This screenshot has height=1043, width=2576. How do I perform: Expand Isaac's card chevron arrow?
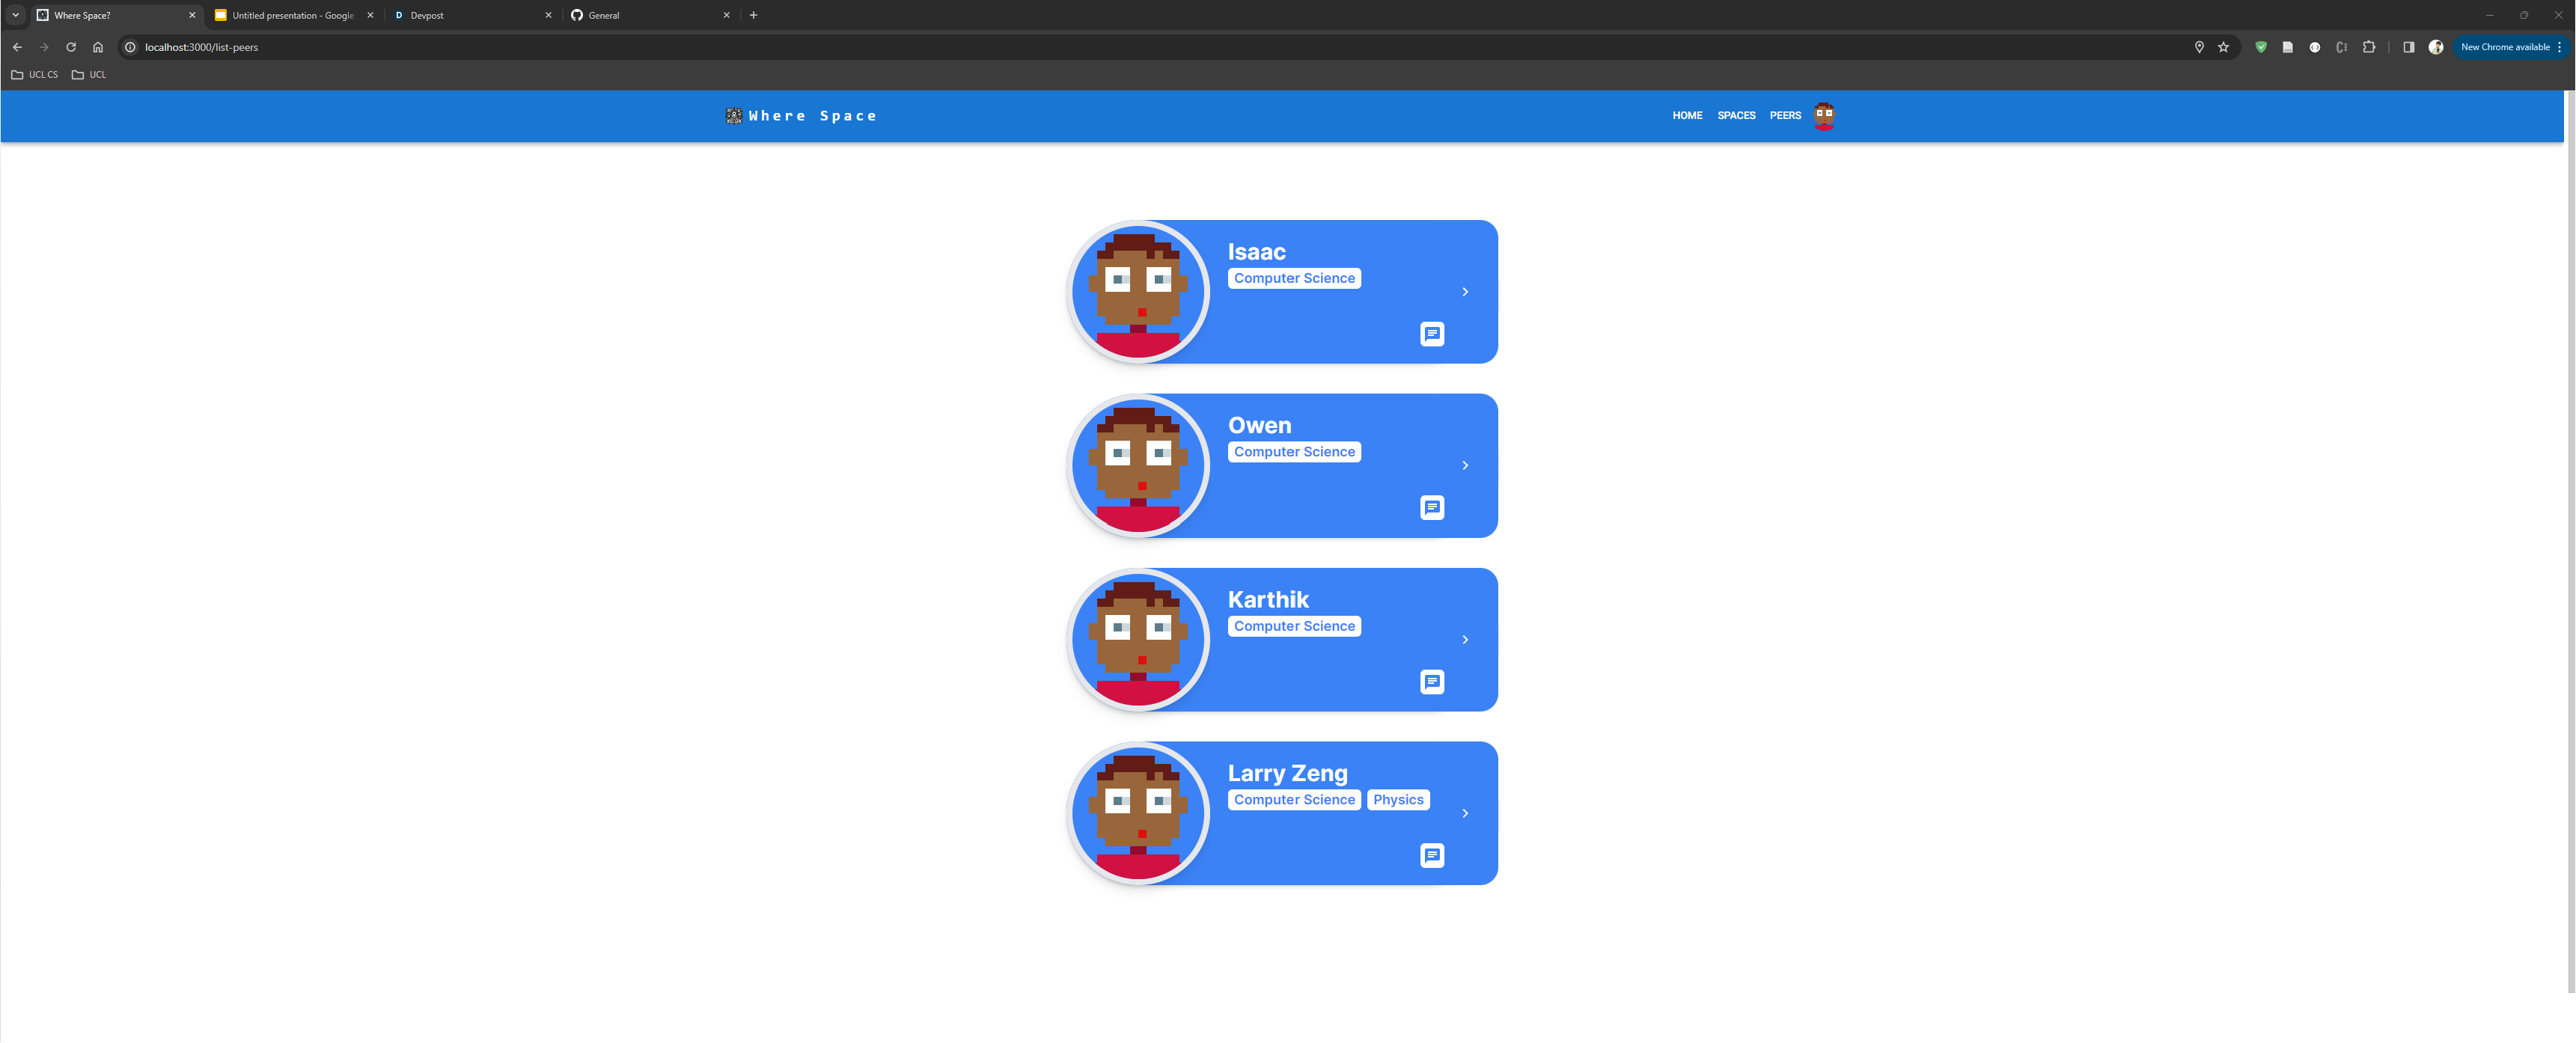[x=1465, y=292]
